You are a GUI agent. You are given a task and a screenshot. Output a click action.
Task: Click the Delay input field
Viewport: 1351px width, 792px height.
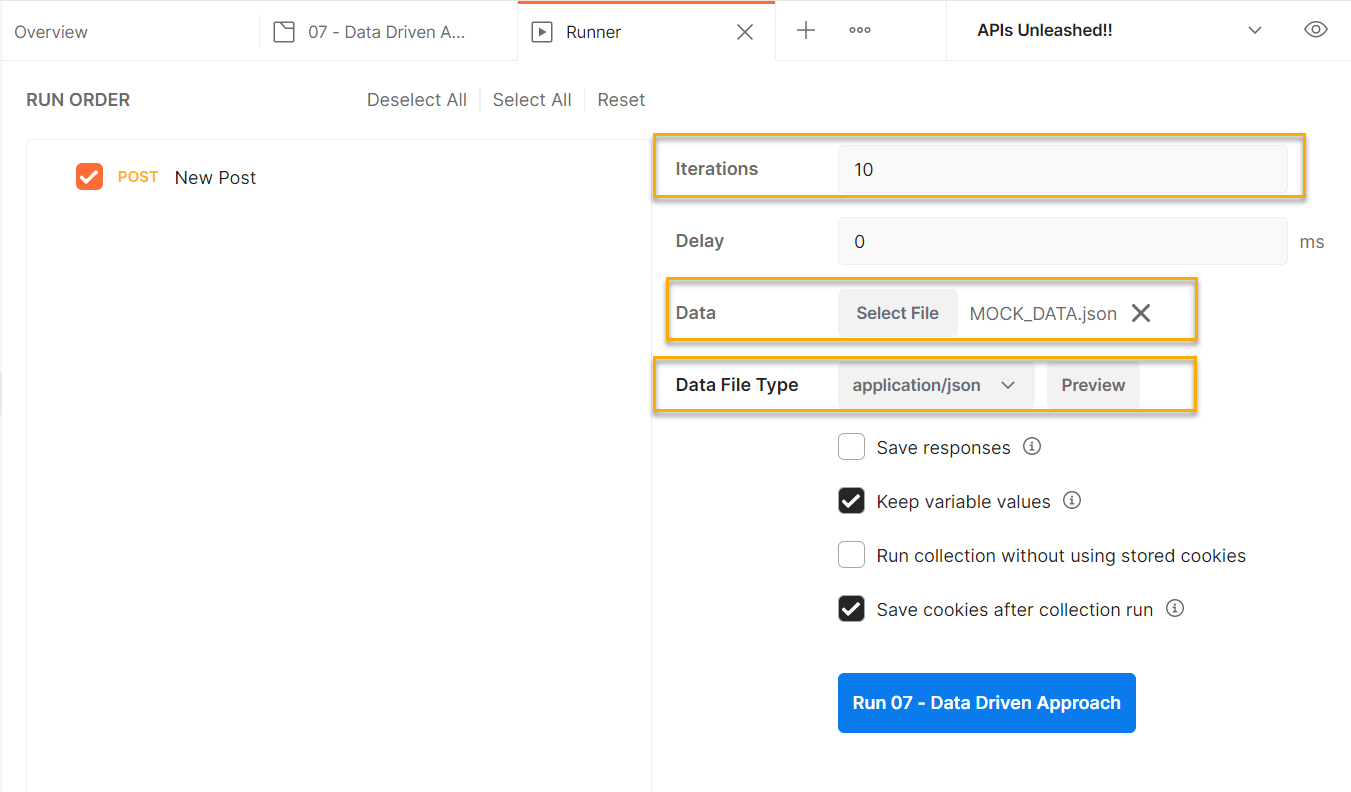(1062, 241)
